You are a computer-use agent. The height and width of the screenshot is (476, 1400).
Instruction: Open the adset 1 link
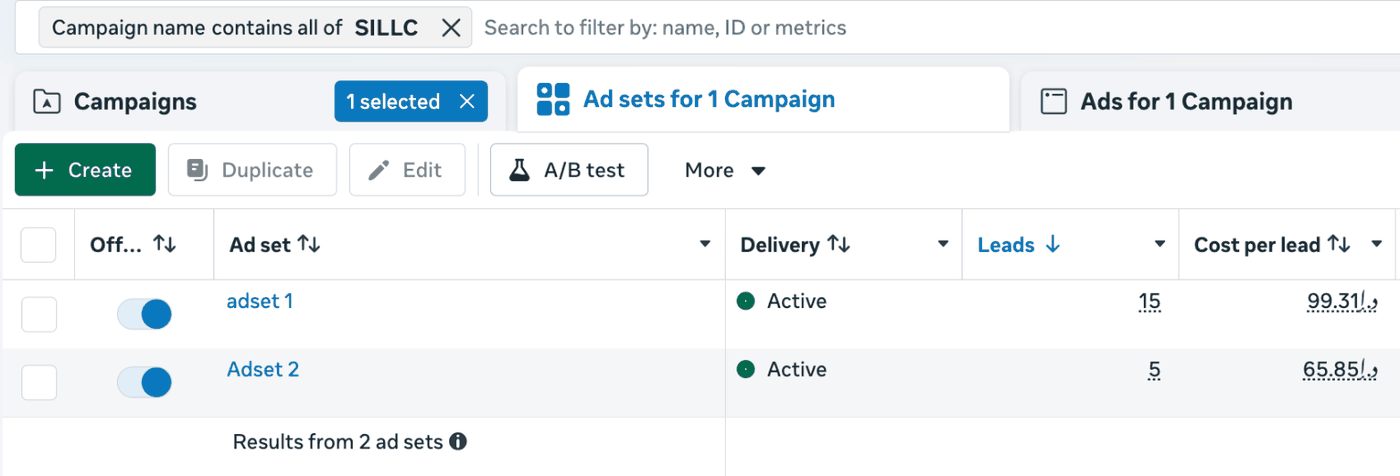260,301
